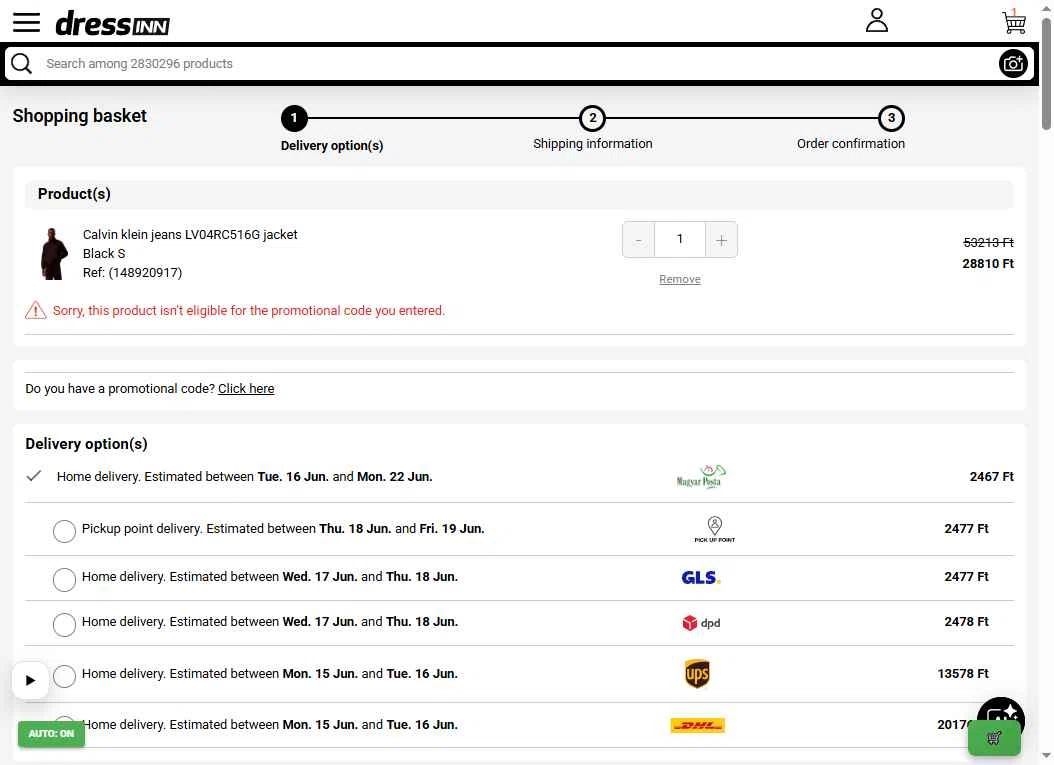Open the Calvin Klein jacket thumbnail
The height and width of the screenshot is (765, 1054).
click(54, 253)
